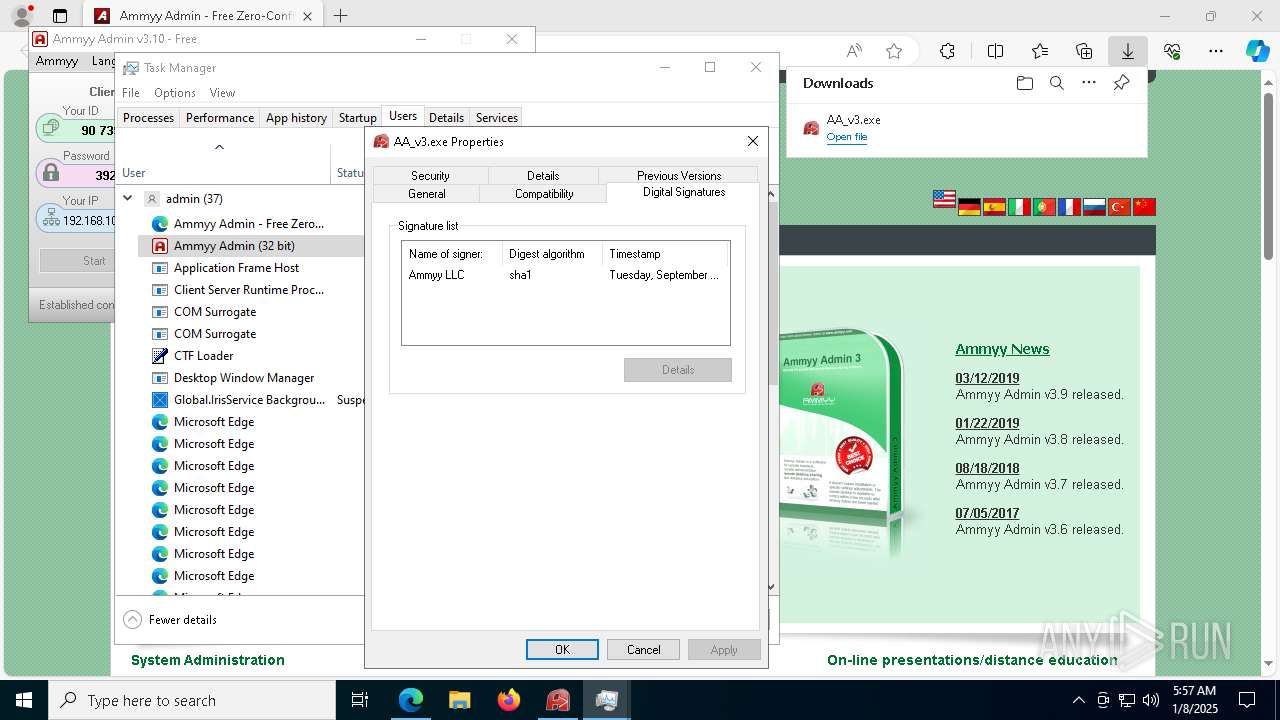
Task: Click OK in Properties dialog
Action: point(562,649)
